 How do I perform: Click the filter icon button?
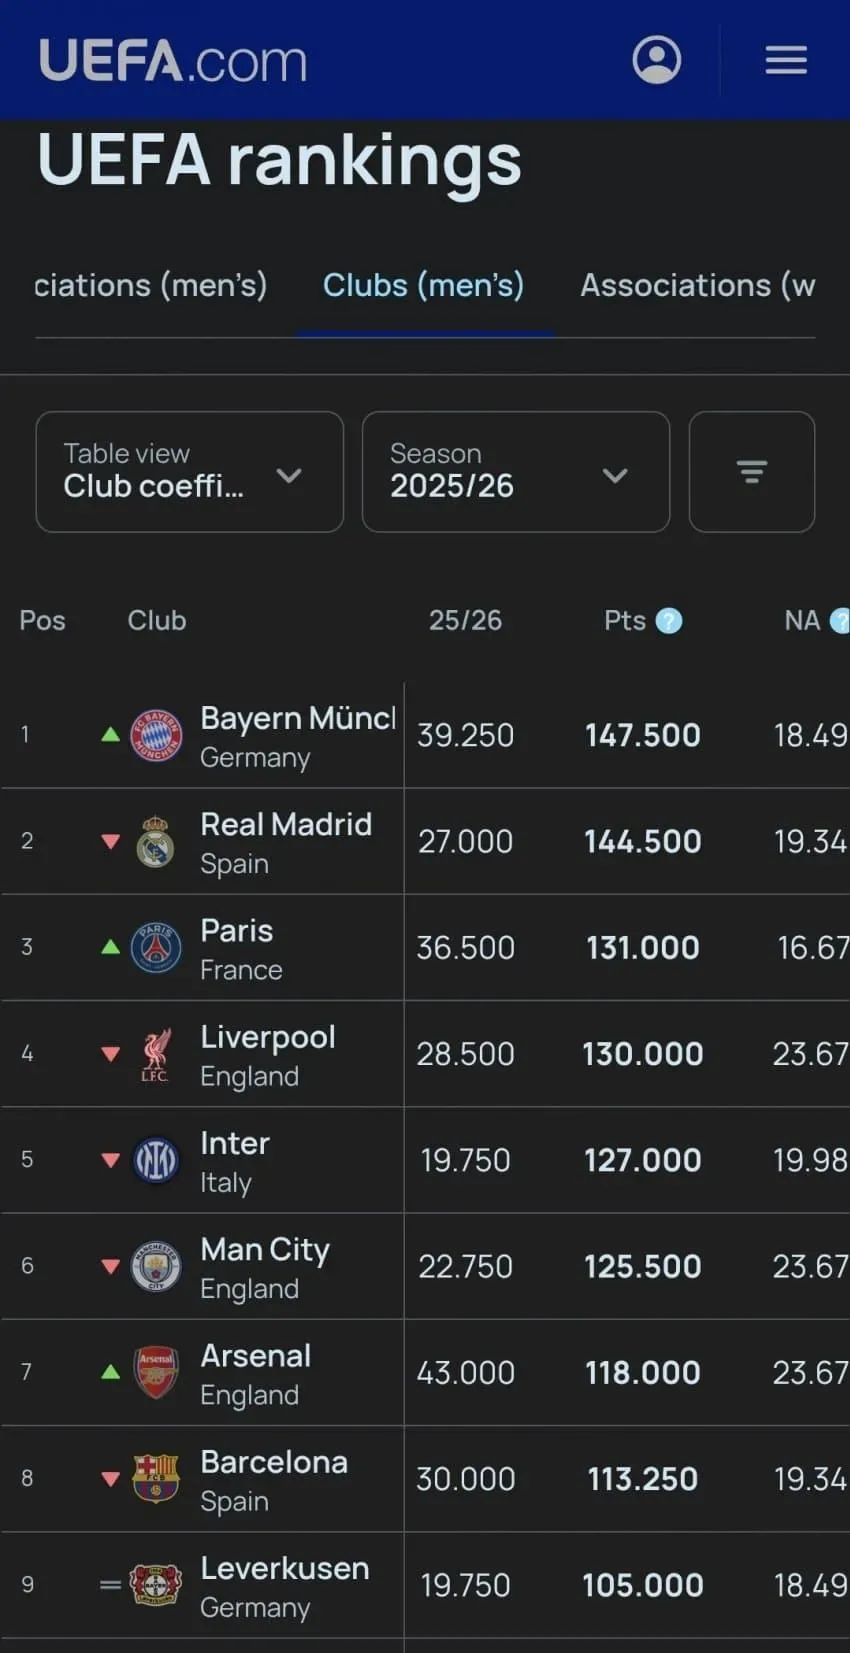coord(752,472)
